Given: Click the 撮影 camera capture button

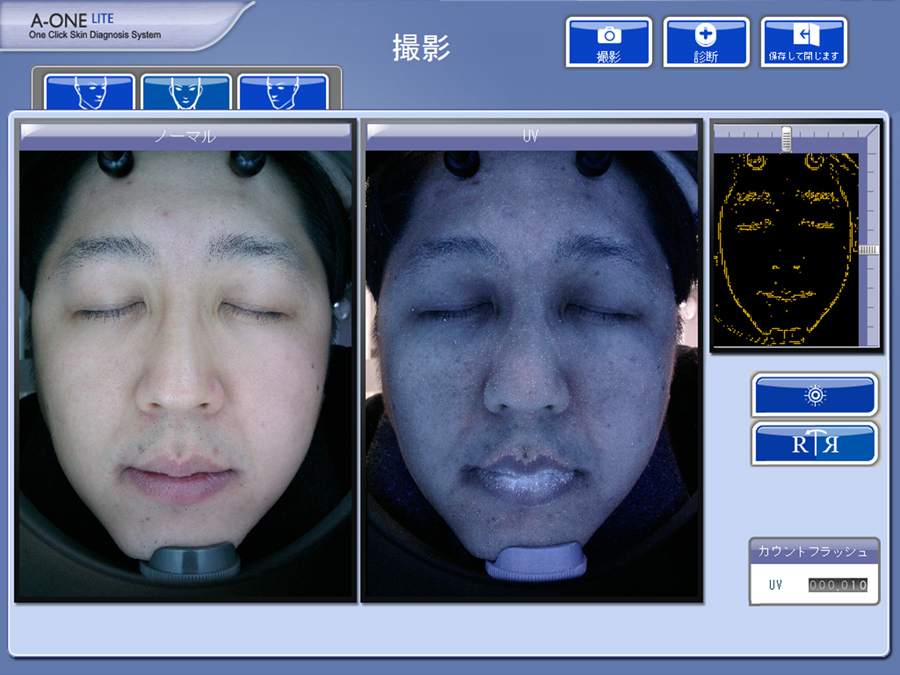Looking at the screenshot, I should (x=608, y=42).
